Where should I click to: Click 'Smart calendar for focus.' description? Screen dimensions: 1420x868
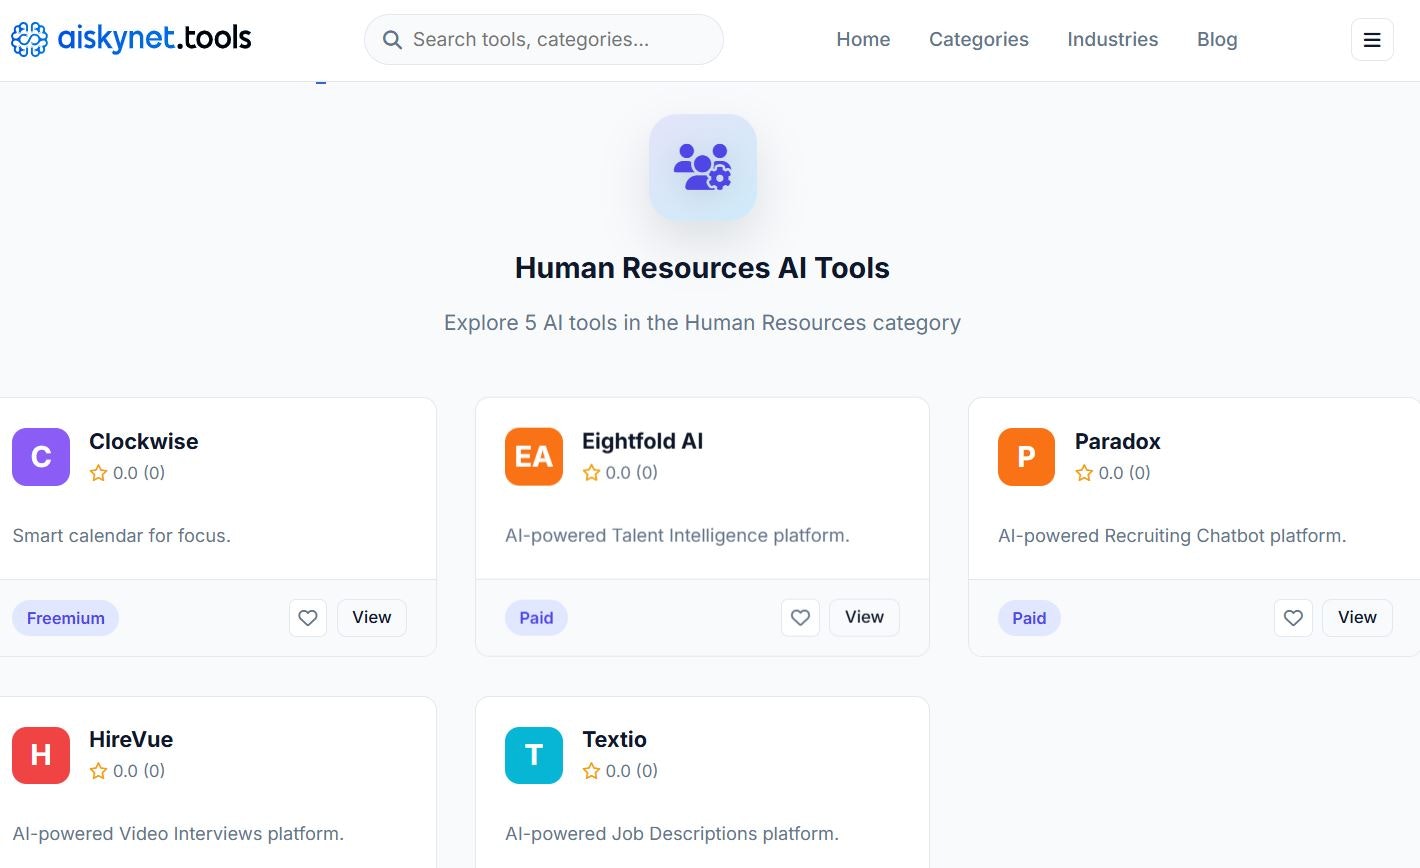tap(122, 536)
